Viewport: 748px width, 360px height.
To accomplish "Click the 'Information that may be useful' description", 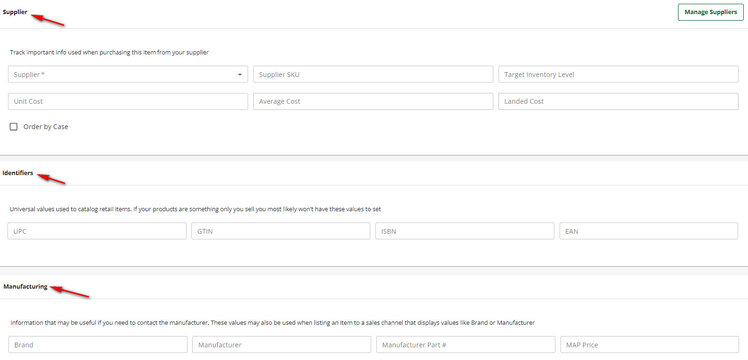I will [x=272, y=322].
